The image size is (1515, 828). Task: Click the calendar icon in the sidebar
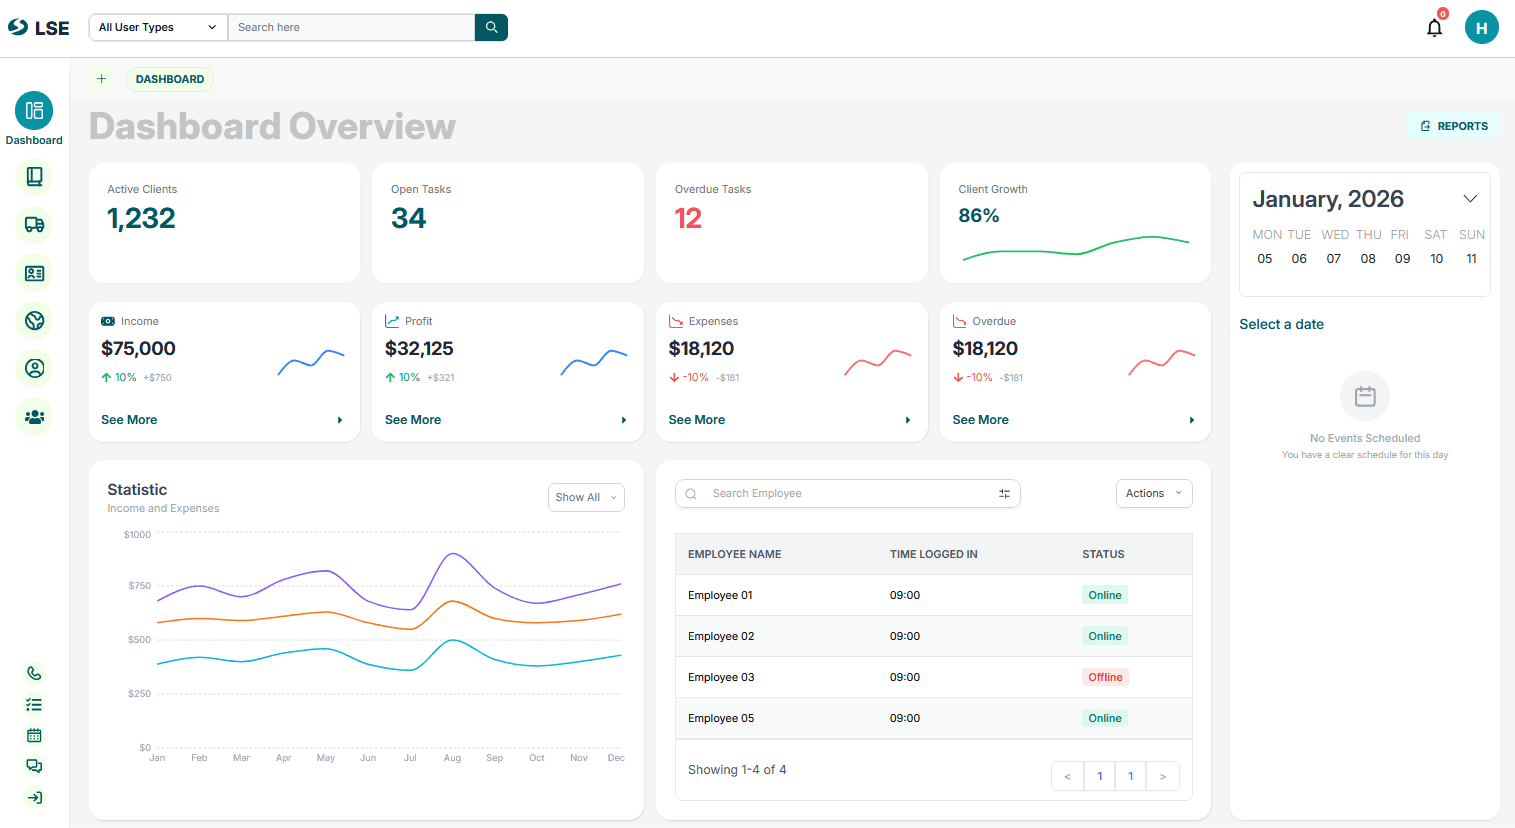34,736
